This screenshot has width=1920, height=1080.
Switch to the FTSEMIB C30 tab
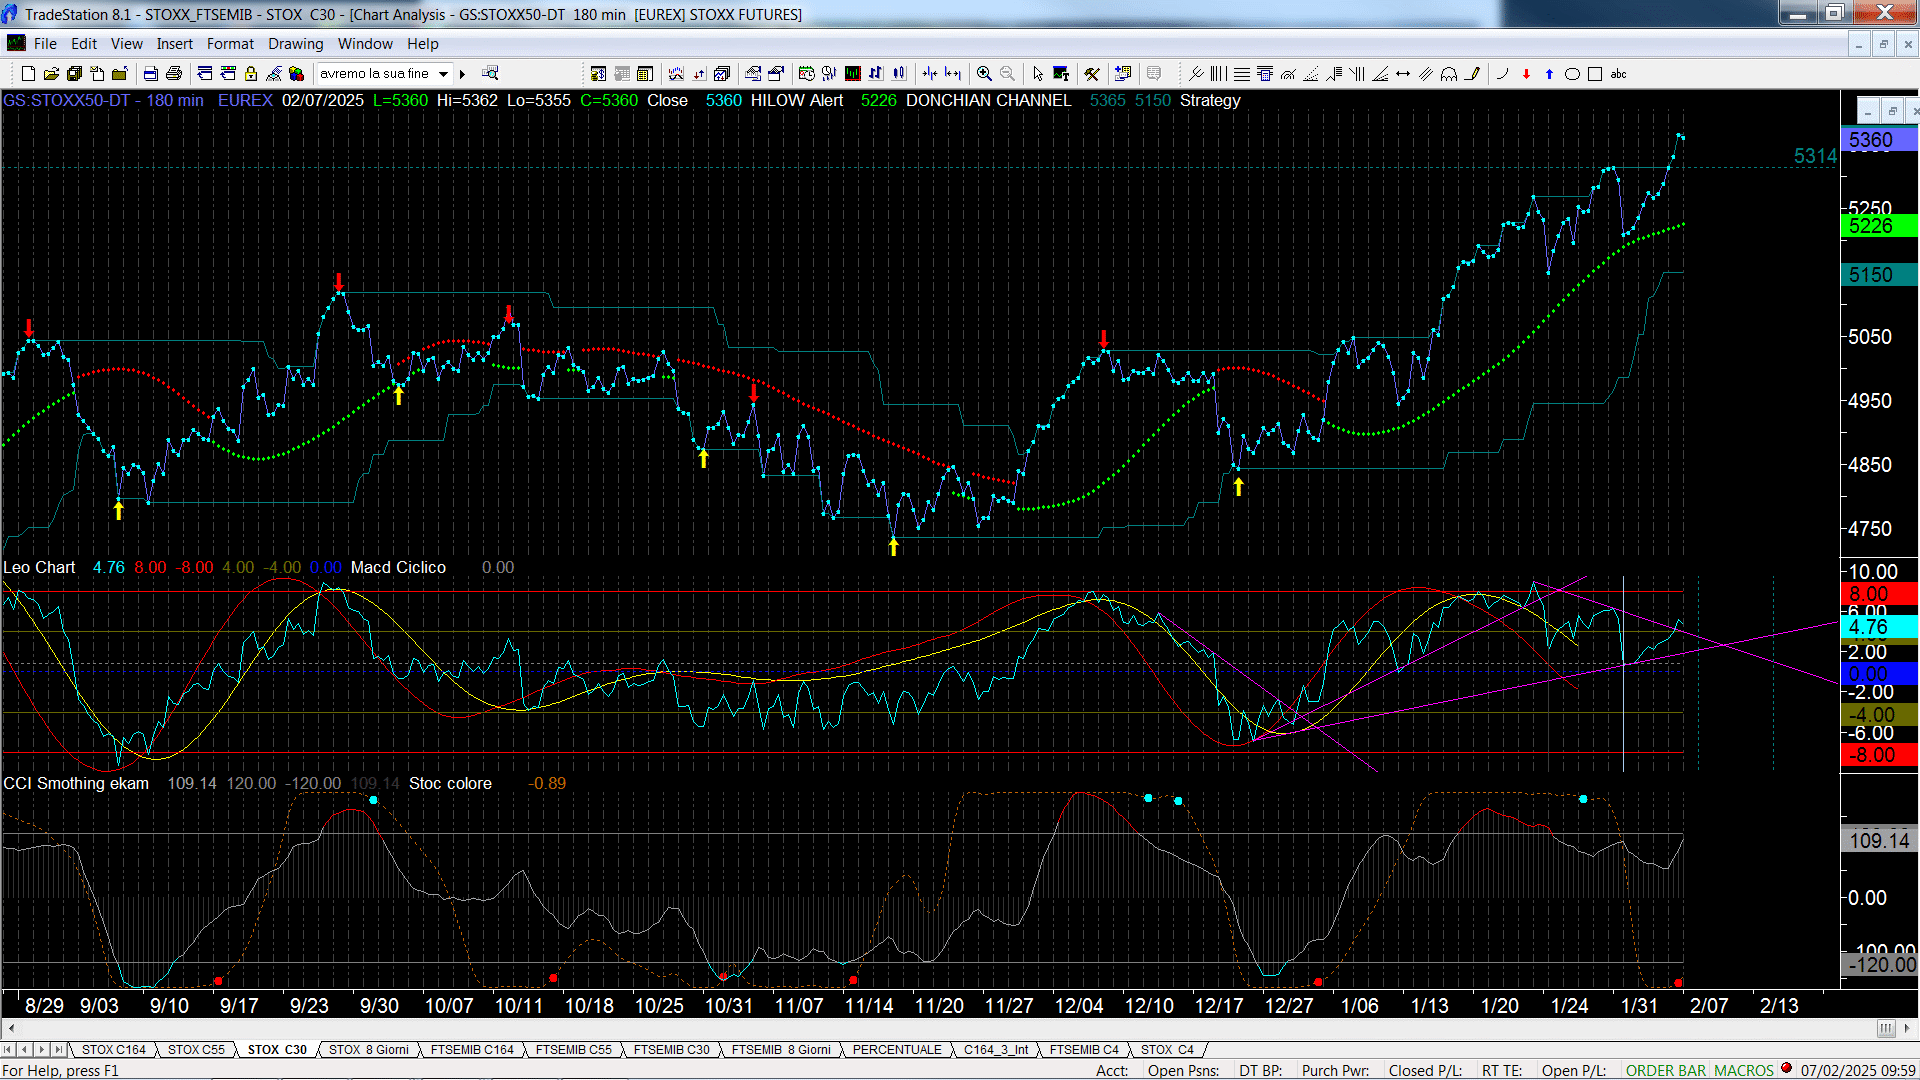click(x=671, y=1050)
